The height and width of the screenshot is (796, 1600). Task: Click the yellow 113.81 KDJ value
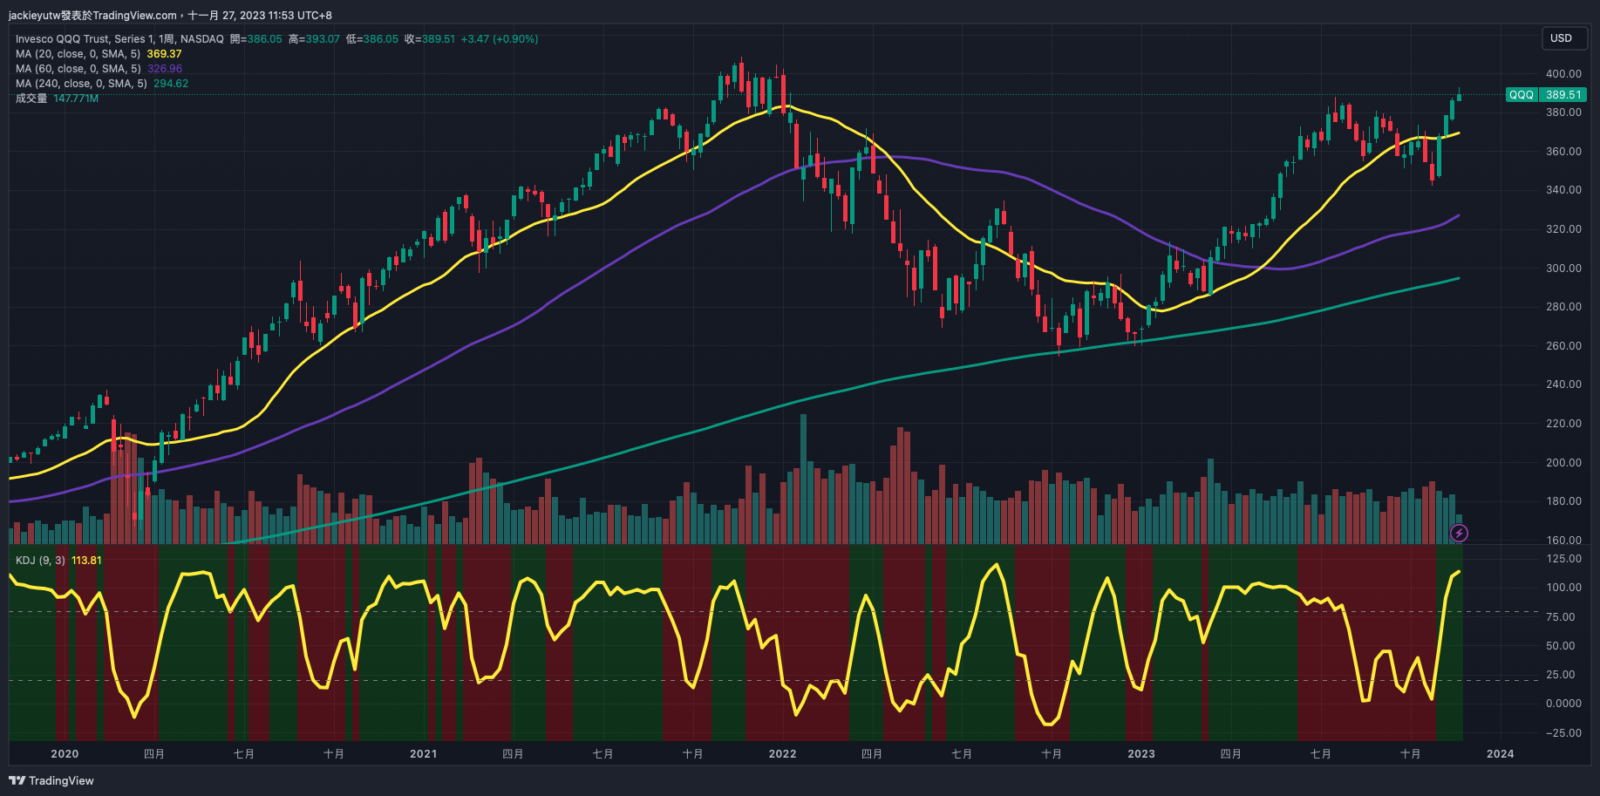click(x=86, y=560)
